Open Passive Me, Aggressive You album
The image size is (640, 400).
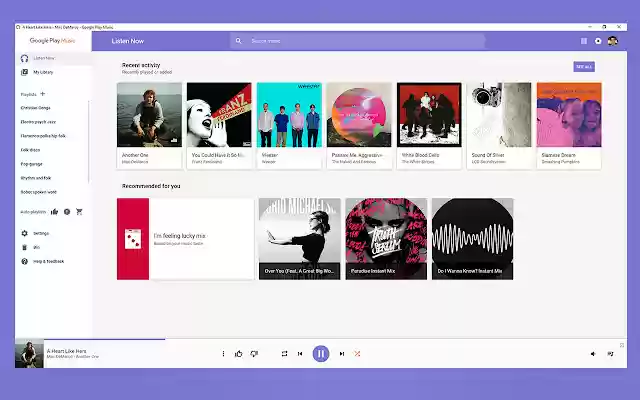359,126
